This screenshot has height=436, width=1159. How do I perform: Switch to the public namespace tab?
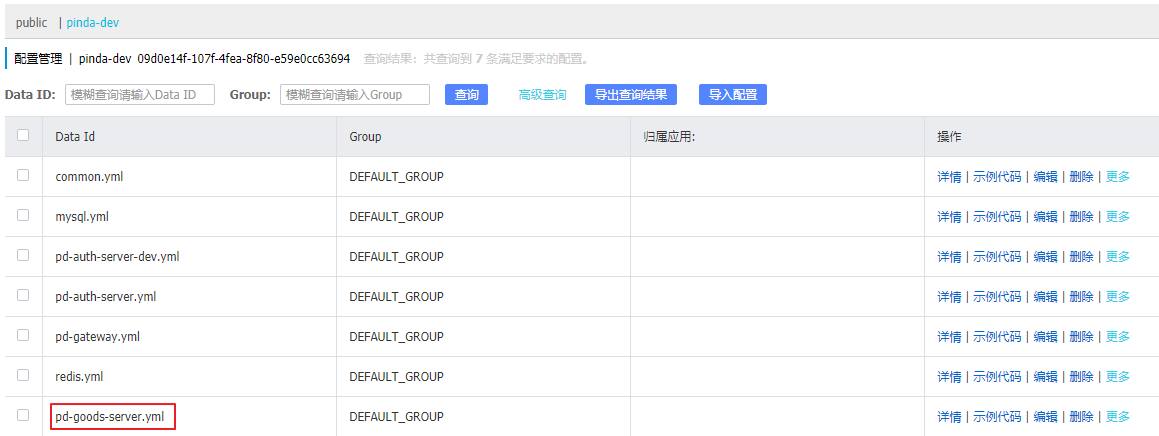tap(31, 22)
